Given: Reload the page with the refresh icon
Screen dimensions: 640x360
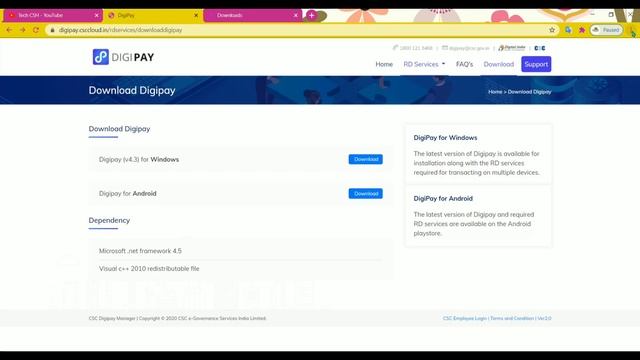Looking at the screenshot, I should (36, 30).
